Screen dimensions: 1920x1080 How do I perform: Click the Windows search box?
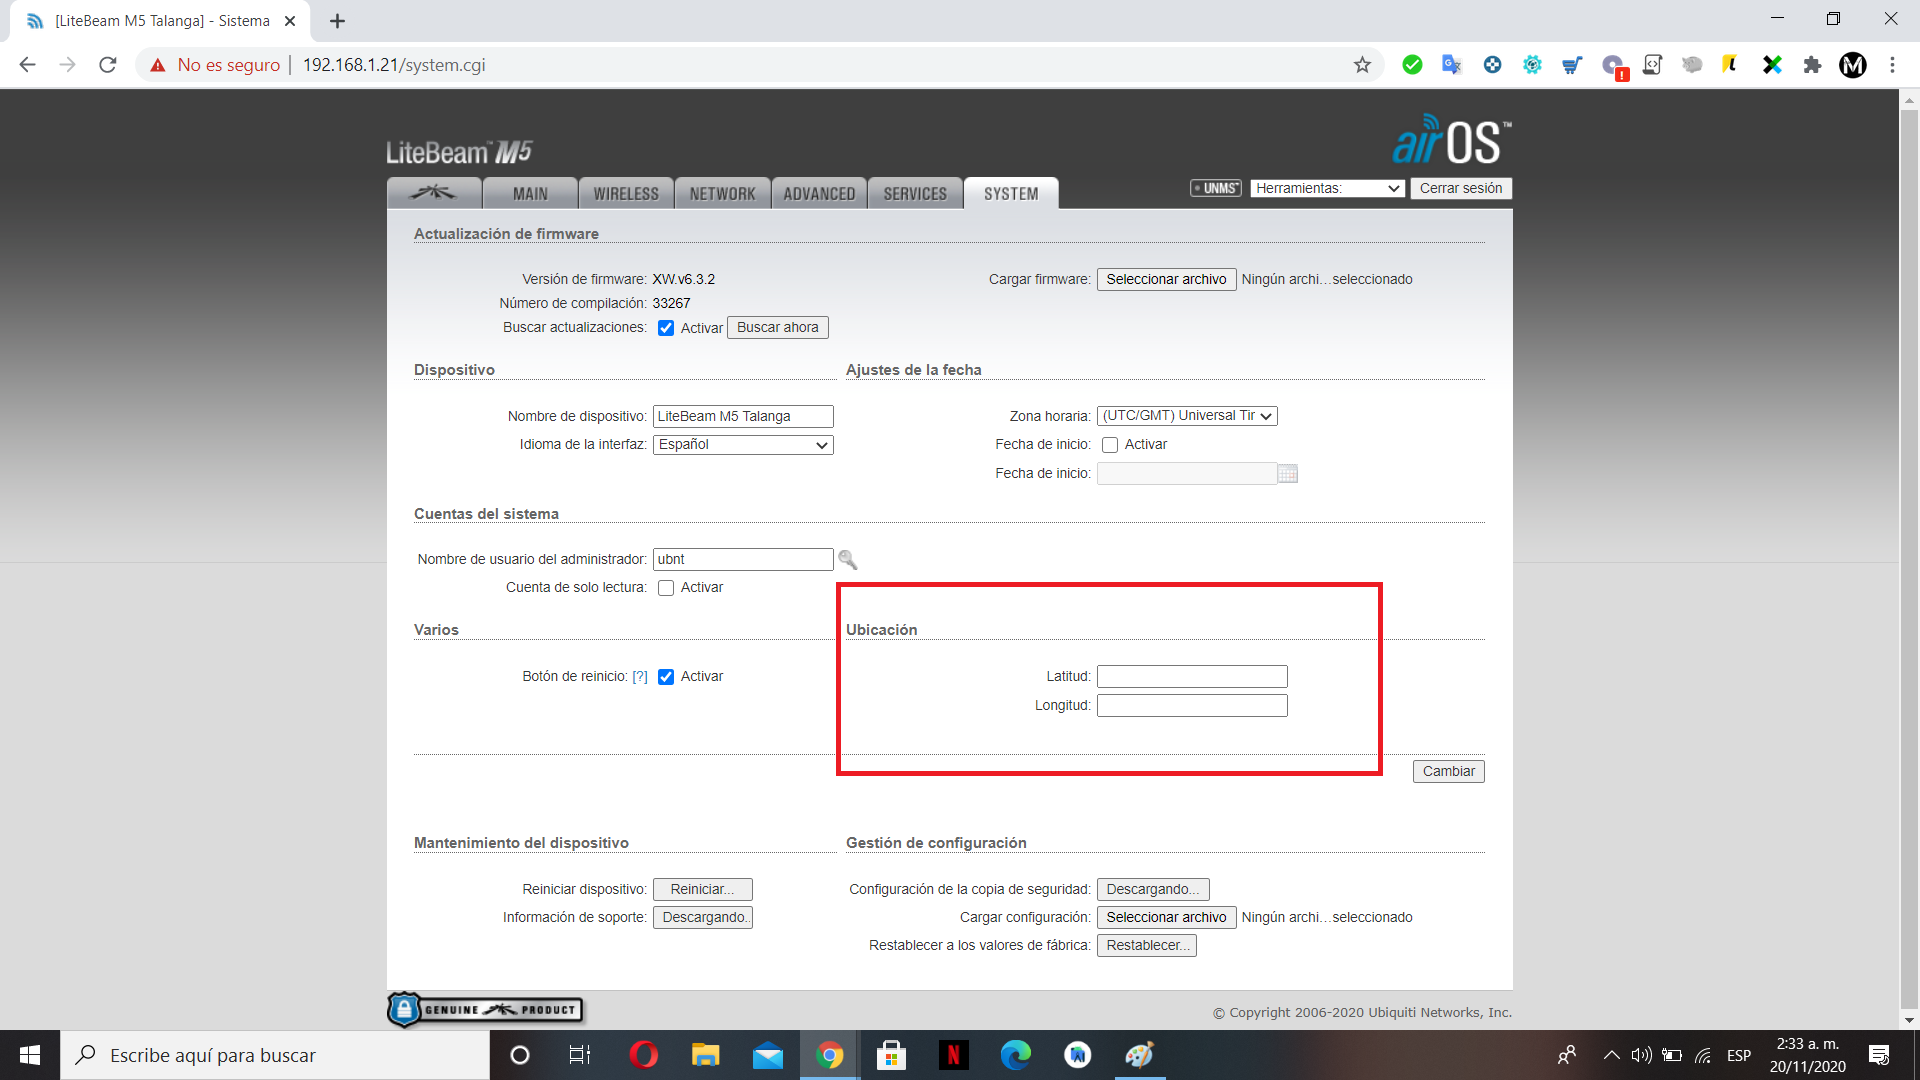point(275,1055)
